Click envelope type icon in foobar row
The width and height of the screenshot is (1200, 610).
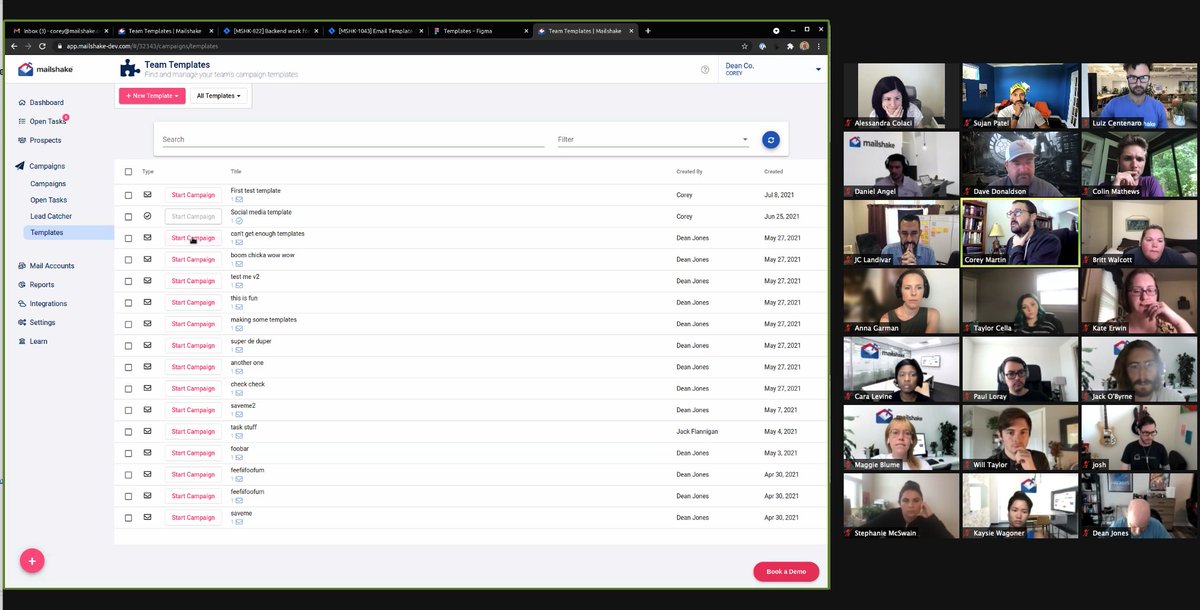(x=147, y=453)
